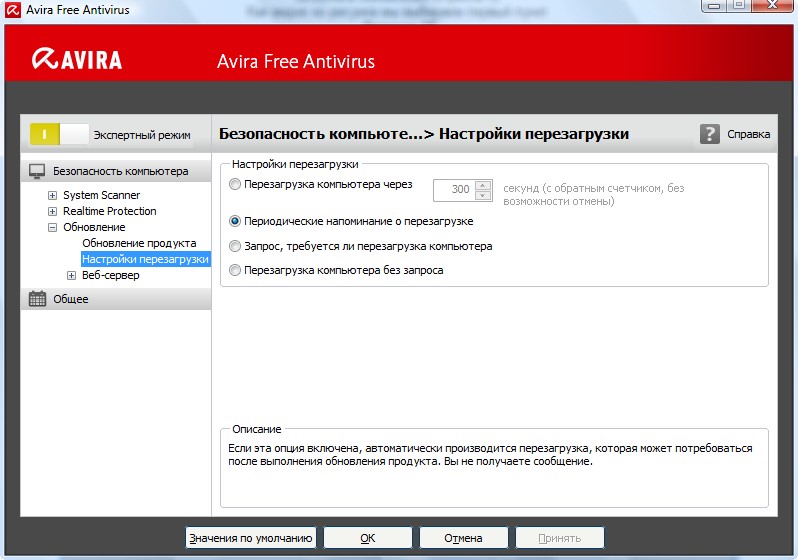798x560 pixels.
Task: Expand the Realtime Protection tree node
Action: tap(52, 211)
